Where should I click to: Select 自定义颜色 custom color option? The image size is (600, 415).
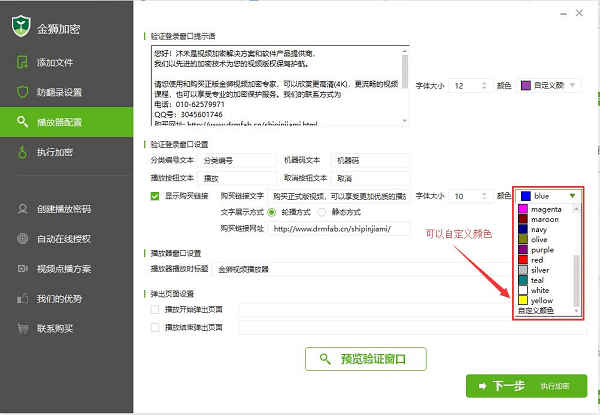pos(545,311)
